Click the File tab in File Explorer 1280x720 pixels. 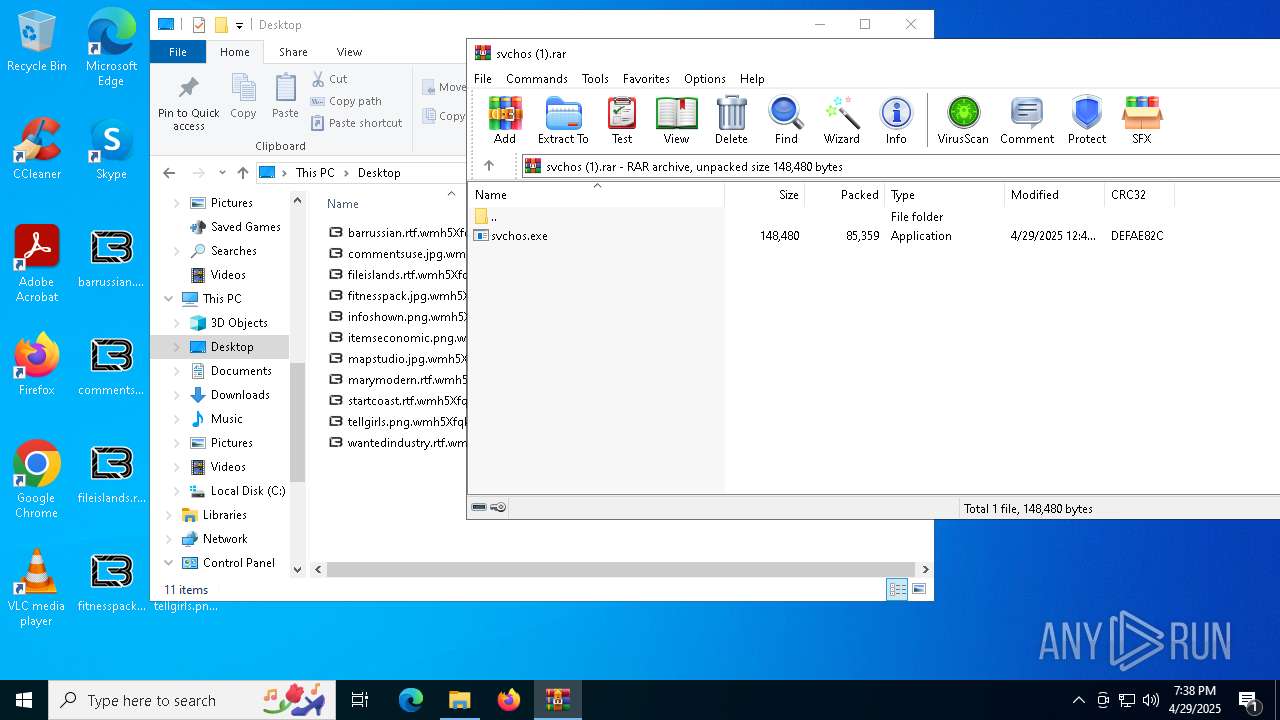coord(177,52)
